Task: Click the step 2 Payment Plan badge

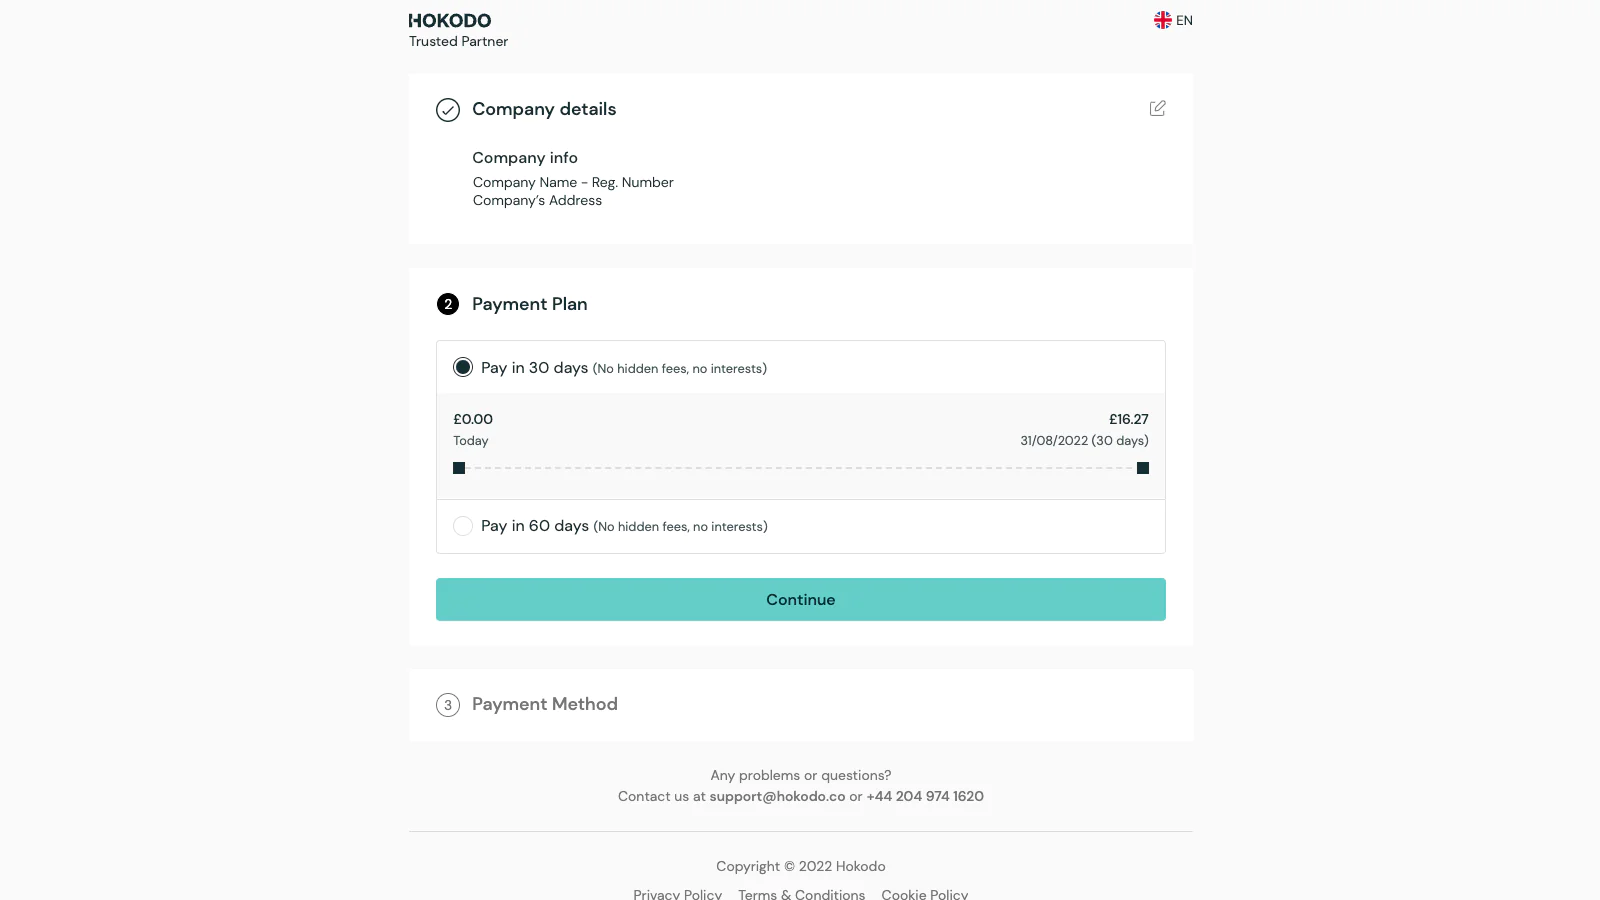Action: coord(448,304)
